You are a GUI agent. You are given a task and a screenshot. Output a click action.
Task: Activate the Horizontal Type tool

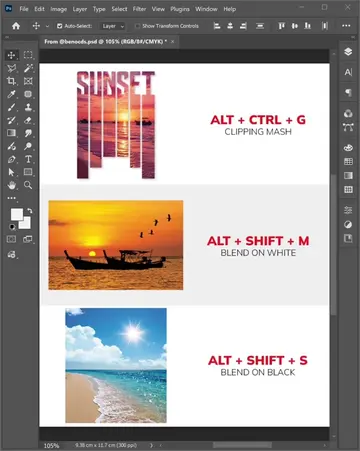(x=28, y=159)
